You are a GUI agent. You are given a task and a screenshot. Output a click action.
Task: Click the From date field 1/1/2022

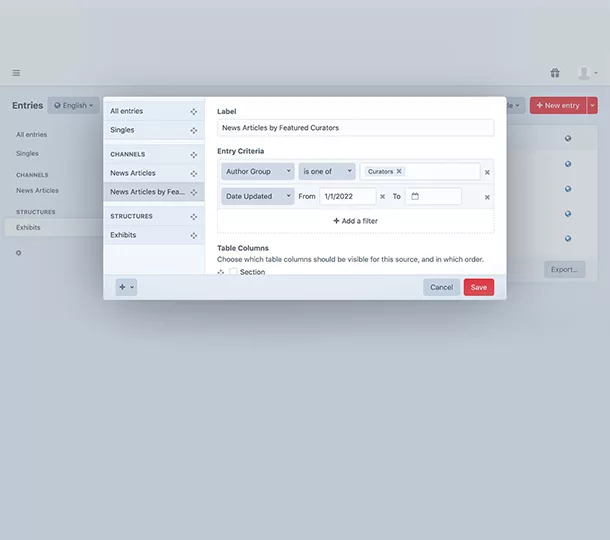(348, 196)
